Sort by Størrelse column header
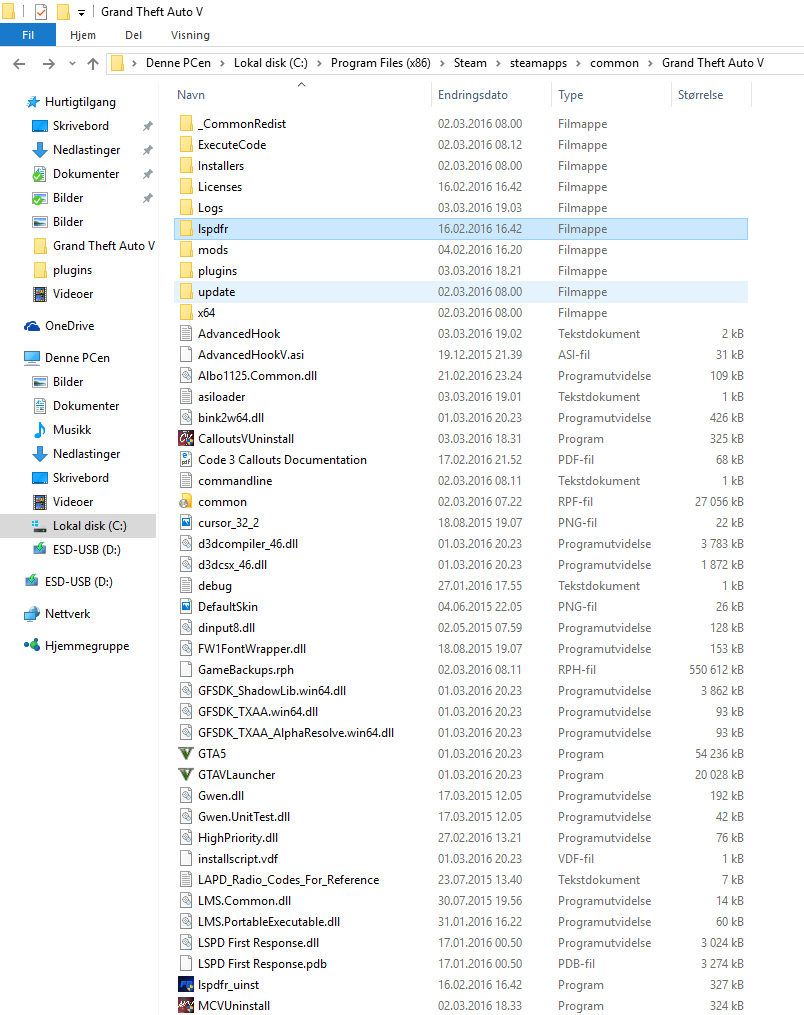 click(x=711, y=95)
